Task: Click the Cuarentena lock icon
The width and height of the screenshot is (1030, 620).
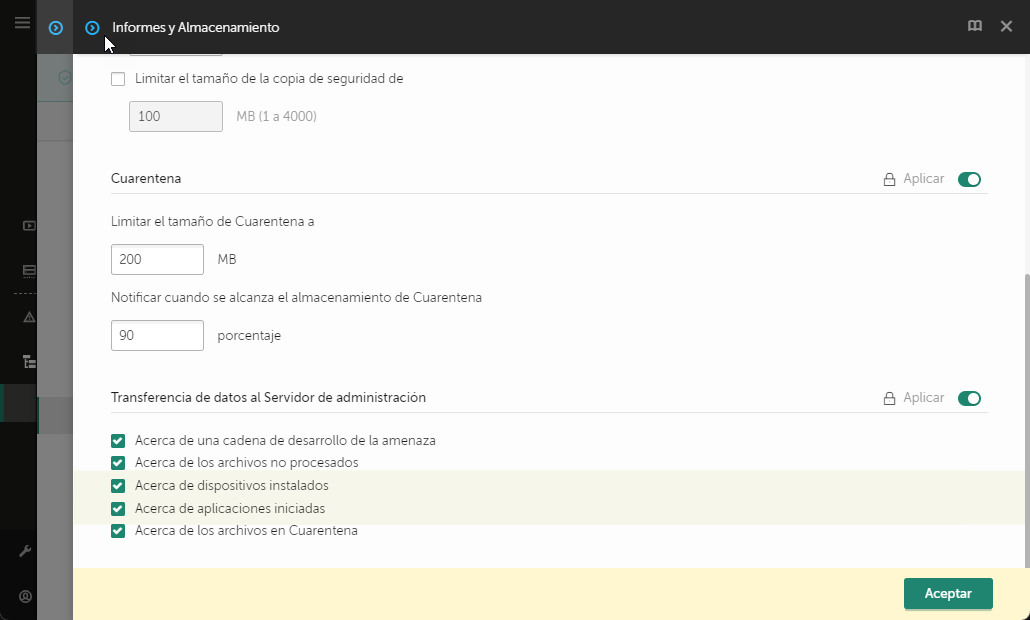Action: pos(889,180)
